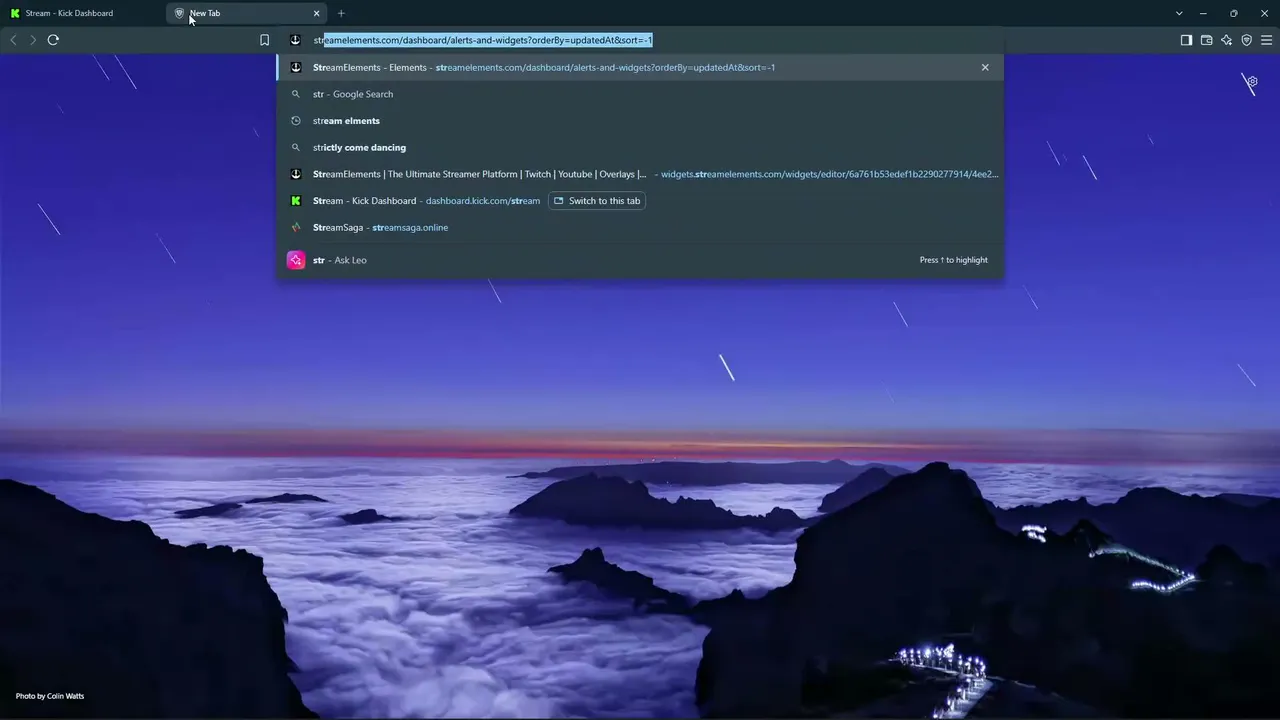
Task: Open the 'Photo by Colin Watts' credit link
Action: (50, 696)
